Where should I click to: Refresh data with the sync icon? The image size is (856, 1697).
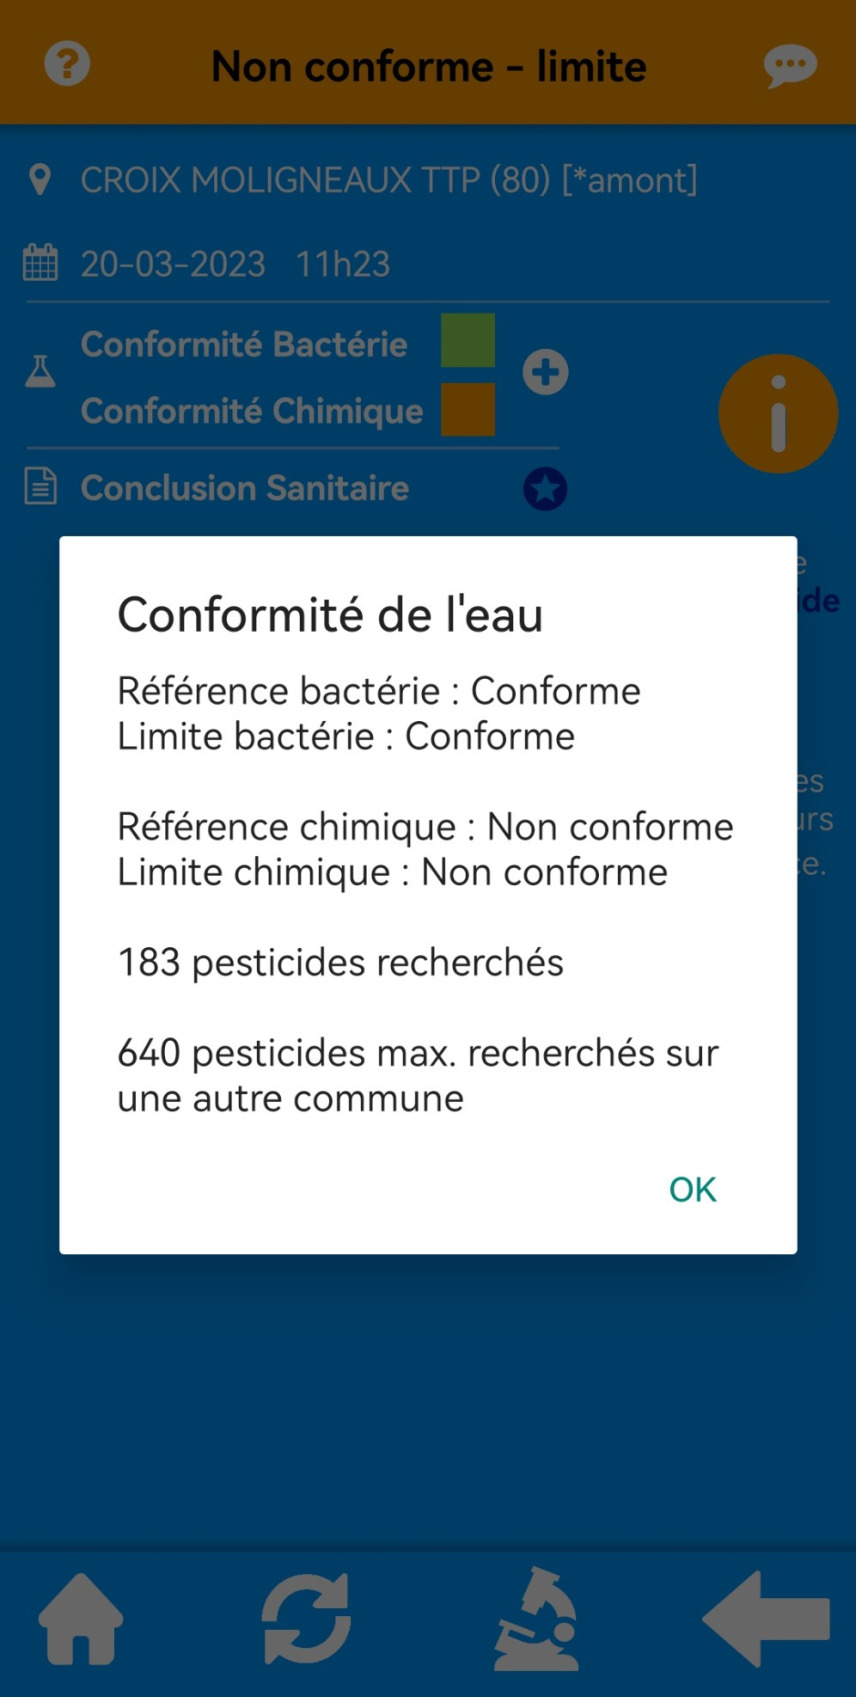point(306,1618)
